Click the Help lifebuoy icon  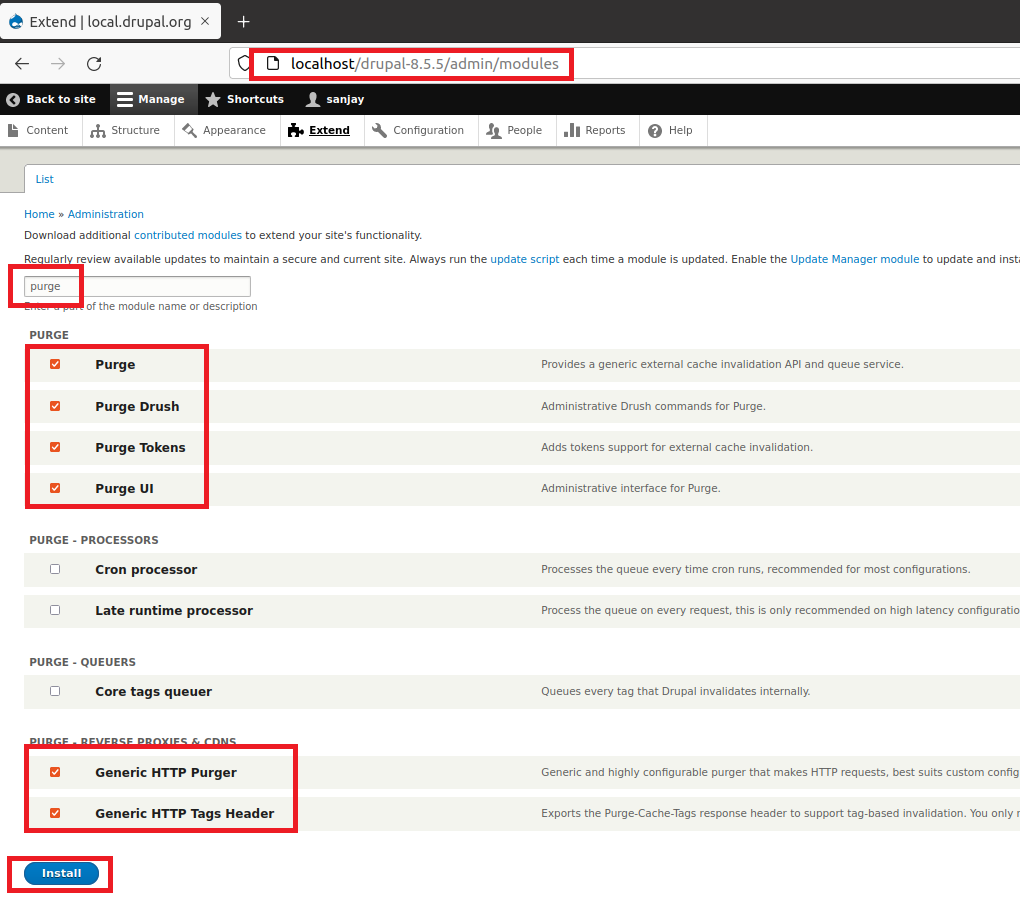(x=655, y=131)
